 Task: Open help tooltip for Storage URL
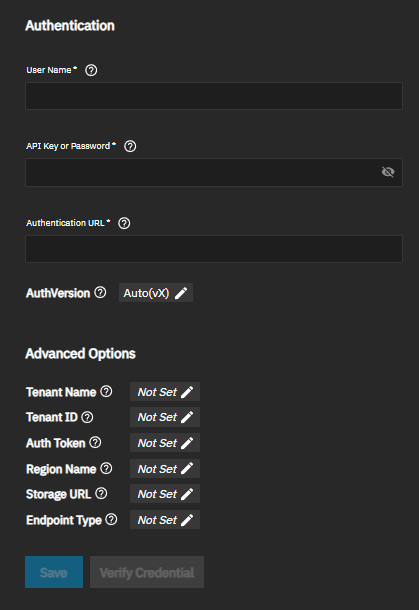[x=101, y=494]
